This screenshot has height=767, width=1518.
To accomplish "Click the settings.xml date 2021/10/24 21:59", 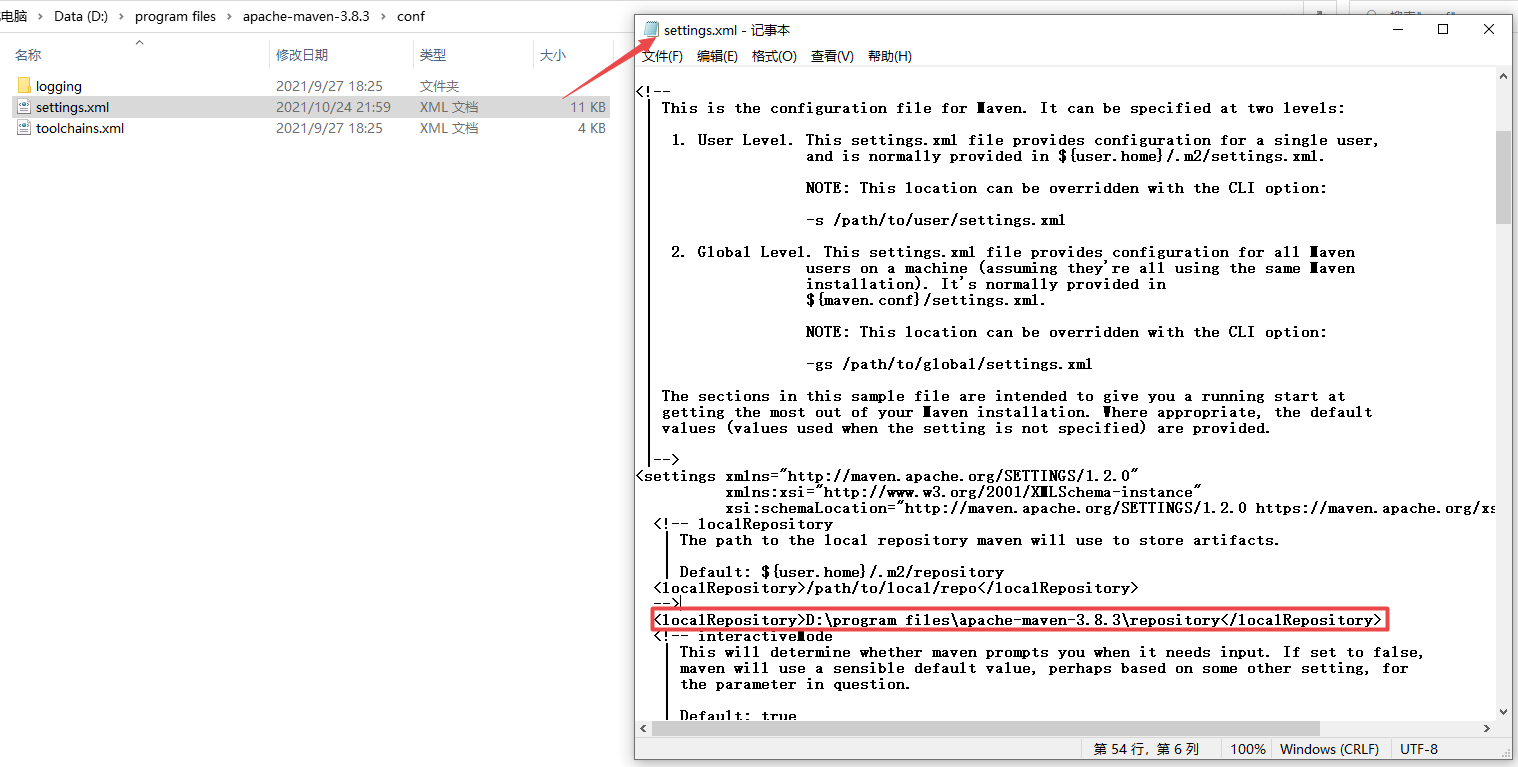I will click(333, 107).
